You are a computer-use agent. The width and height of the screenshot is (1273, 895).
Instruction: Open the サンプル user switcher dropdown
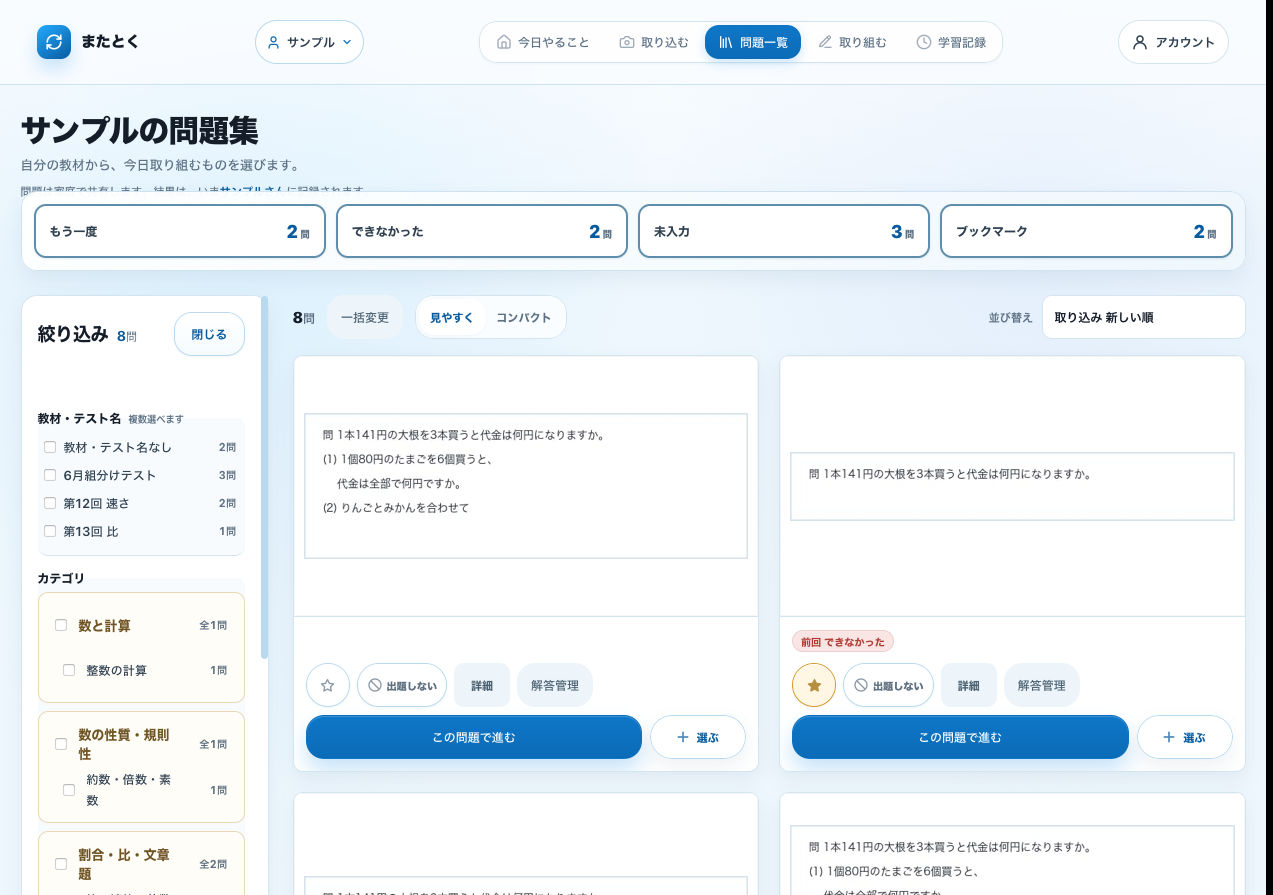(310, 42)
